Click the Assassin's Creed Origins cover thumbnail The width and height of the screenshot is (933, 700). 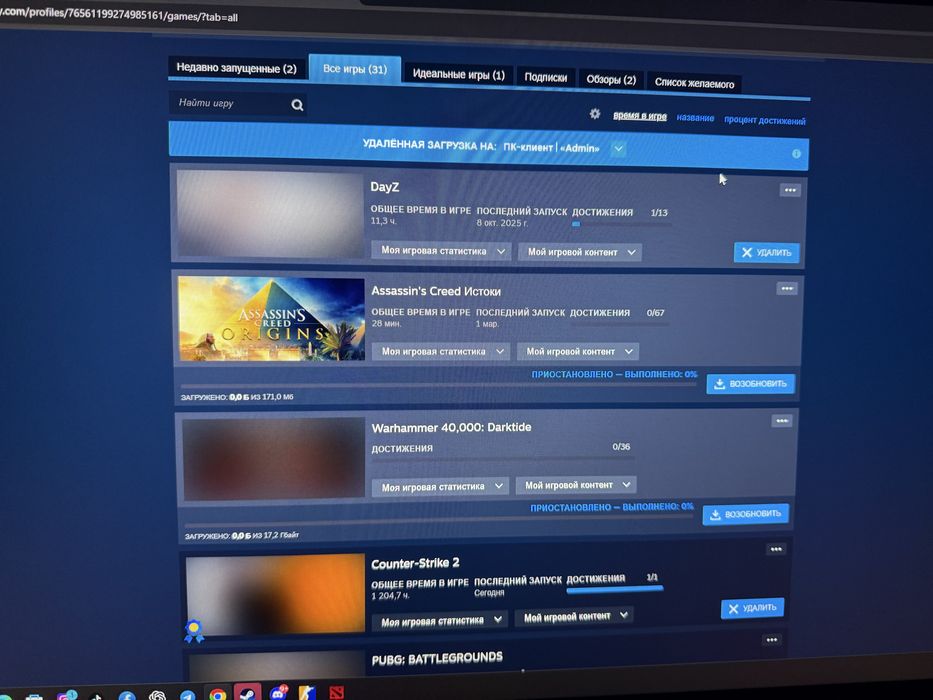point(271,318)
